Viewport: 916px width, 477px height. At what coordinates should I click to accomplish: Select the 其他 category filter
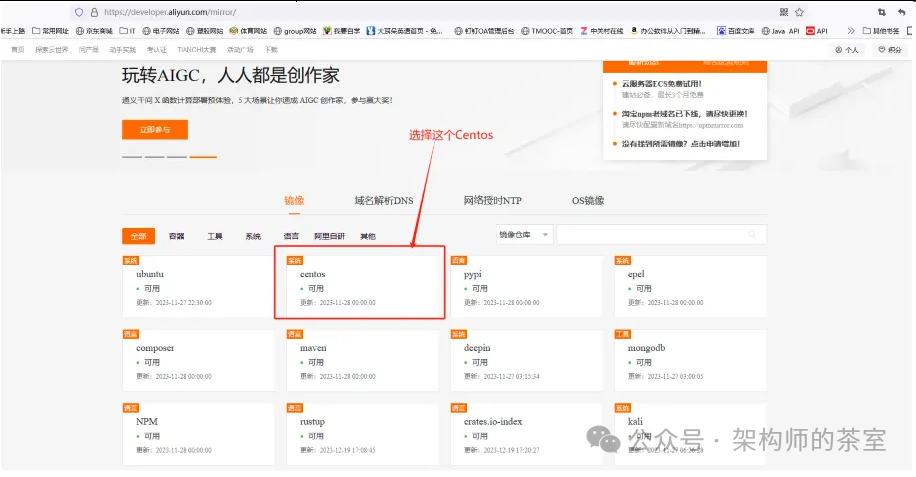pyautogui.click(x=368, y=236)
